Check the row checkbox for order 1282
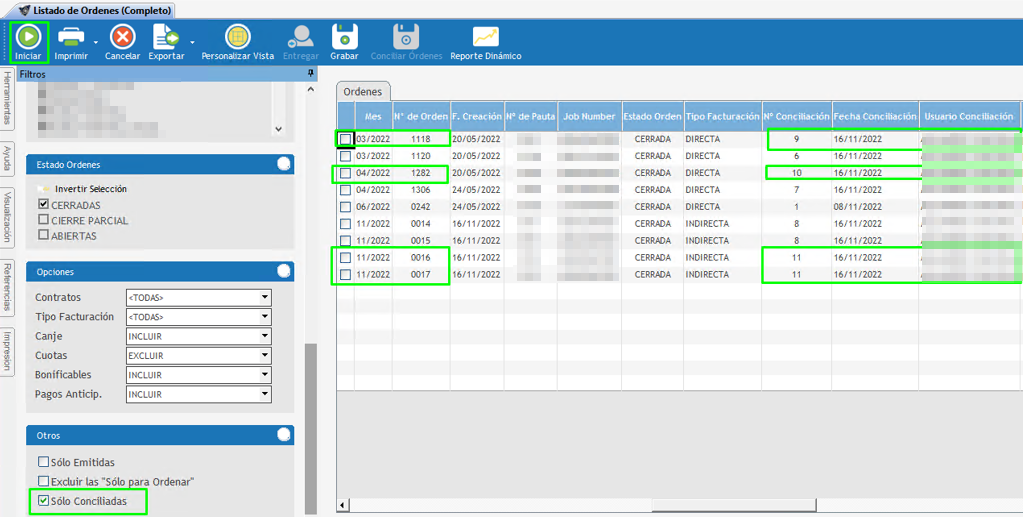Viewport: 1023px width, 517px height. coord(345,173)
